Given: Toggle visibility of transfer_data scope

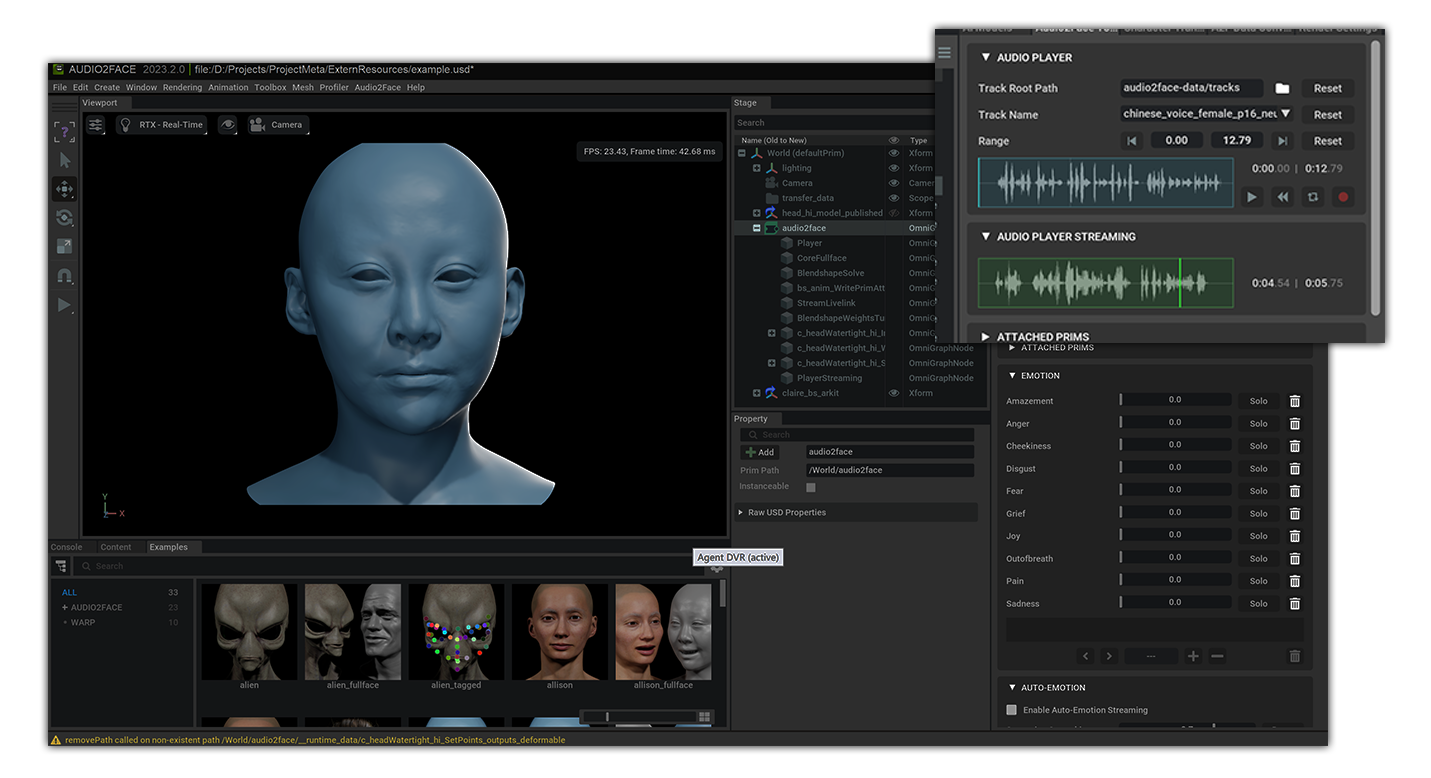Looking at the screenshot, I should pos(894,198).
